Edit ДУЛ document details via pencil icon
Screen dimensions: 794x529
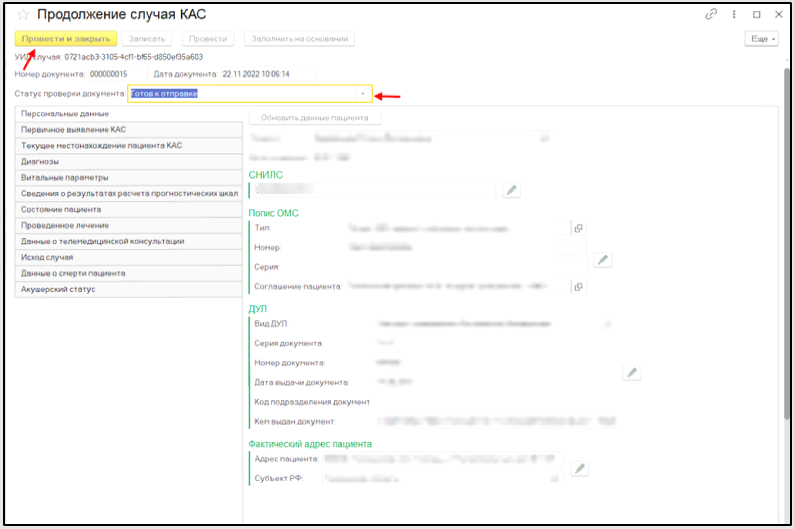tap(631, 373)
